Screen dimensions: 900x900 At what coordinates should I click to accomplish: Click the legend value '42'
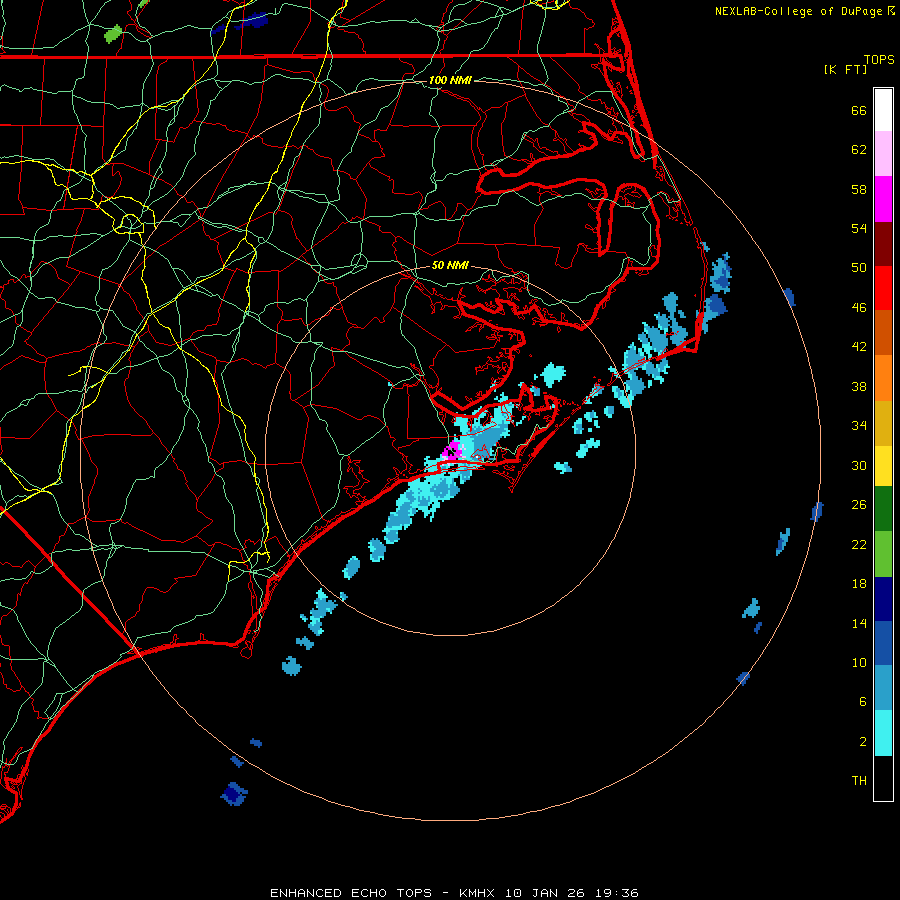pyautogui.click(x=859, y=347)
